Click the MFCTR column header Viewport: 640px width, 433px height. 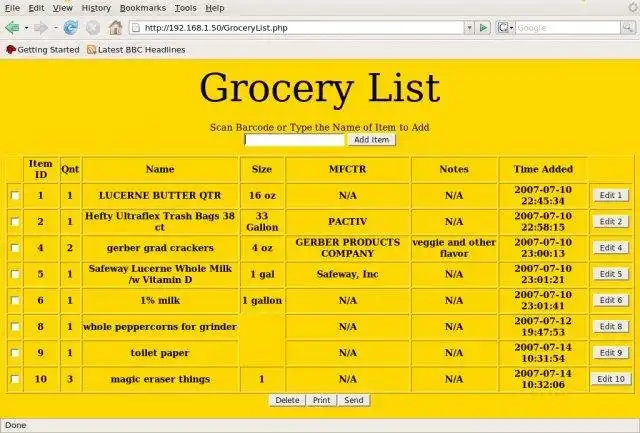point(348,169)
